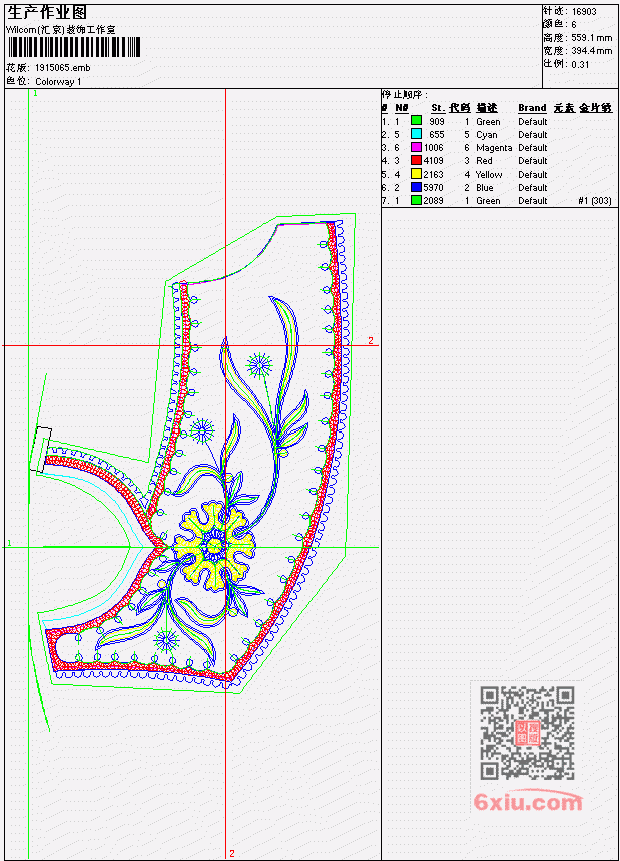Viewport: 620px width, 861px height.
Task: Select the file name '1915065.emb'
Action: (x=63, y=68)
